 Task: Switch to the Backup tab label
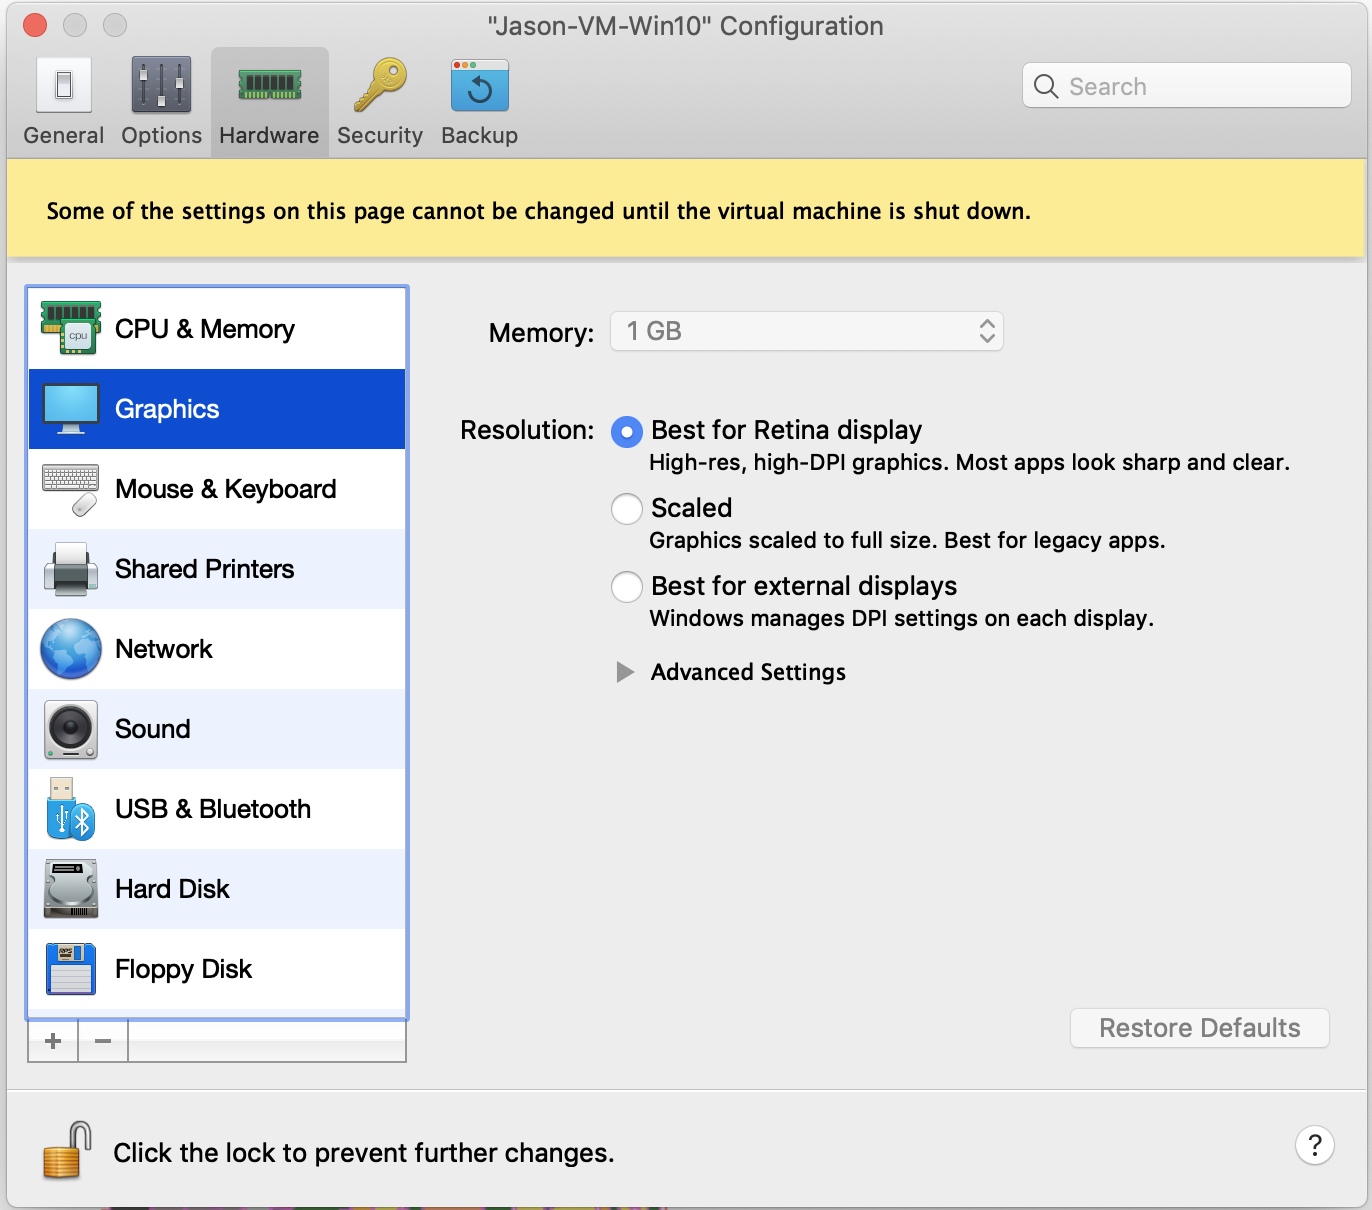click(x=480, y=135)
